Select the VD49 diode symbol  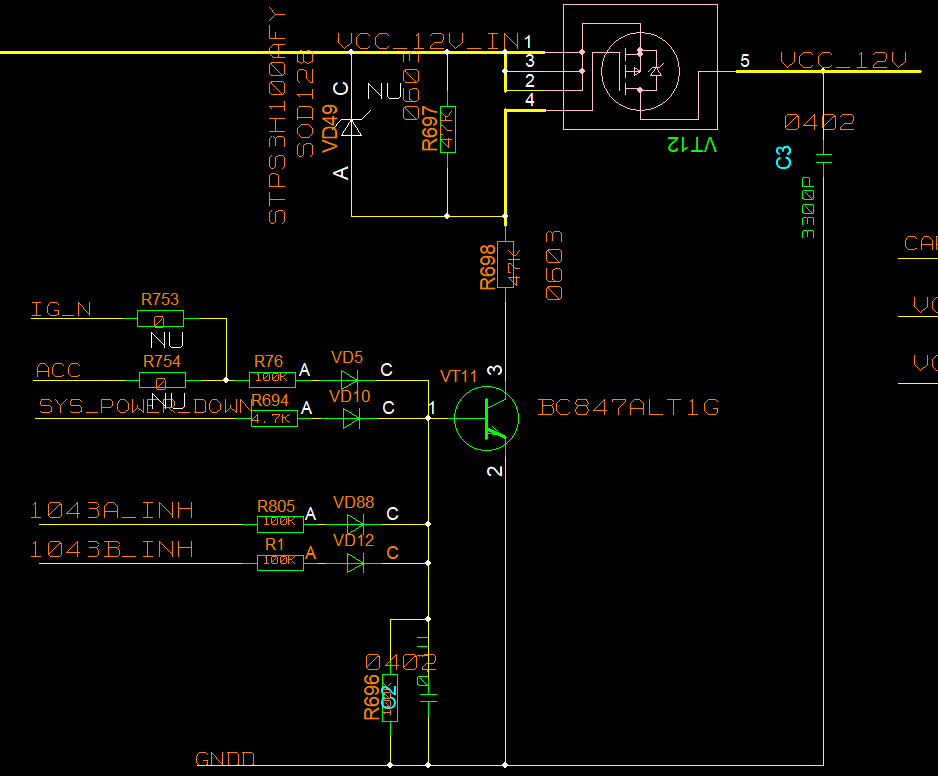click(x=351, y=127)
